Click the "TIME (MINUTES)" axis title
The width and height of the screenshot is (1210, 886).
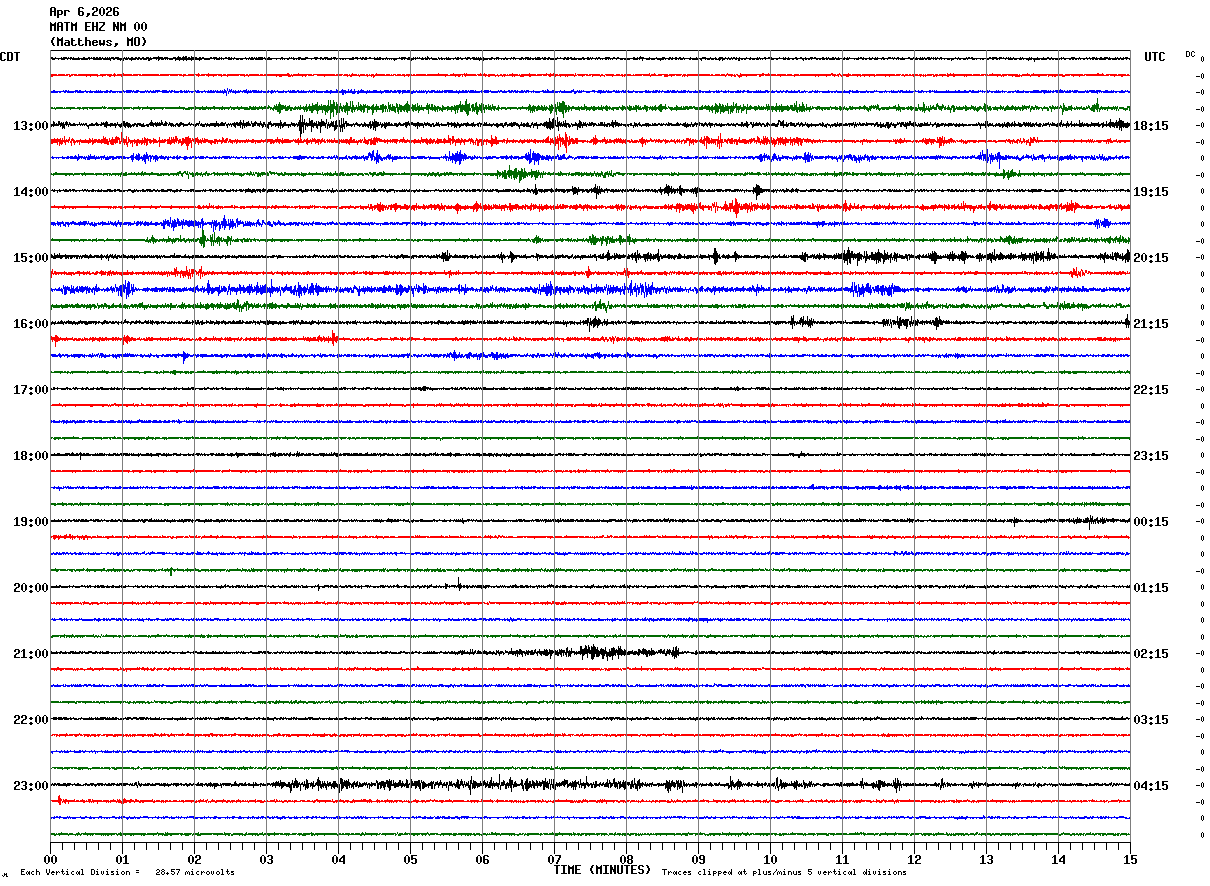602,870
